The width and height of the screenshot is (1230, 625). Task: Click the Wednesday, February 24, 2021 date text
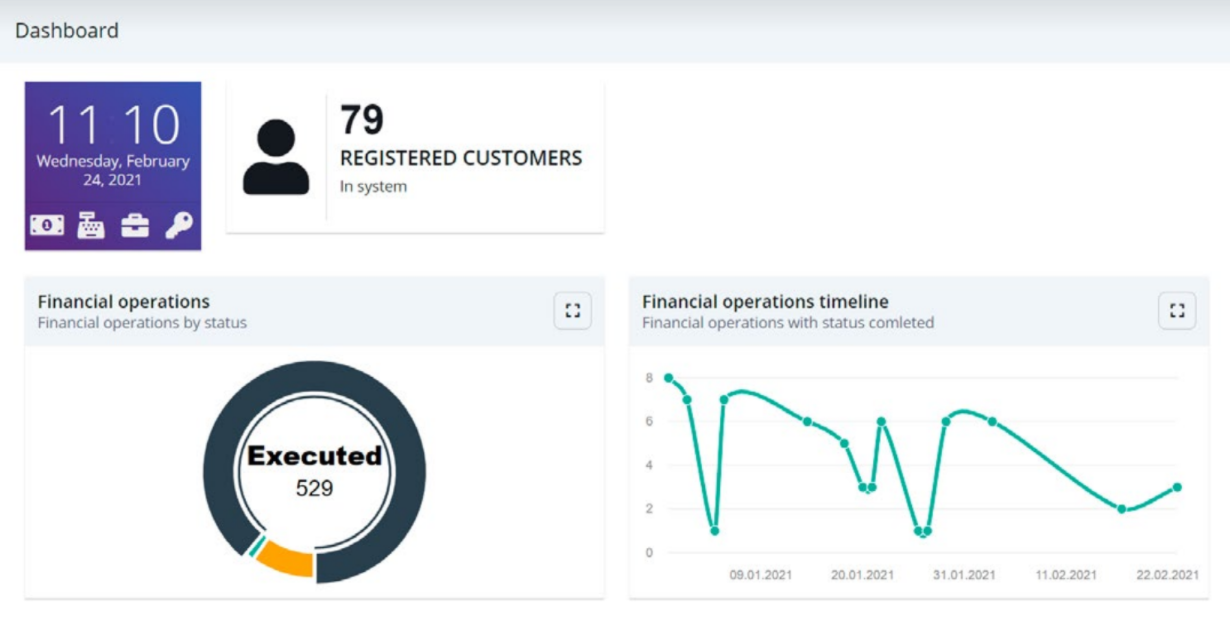pos(113,170)
